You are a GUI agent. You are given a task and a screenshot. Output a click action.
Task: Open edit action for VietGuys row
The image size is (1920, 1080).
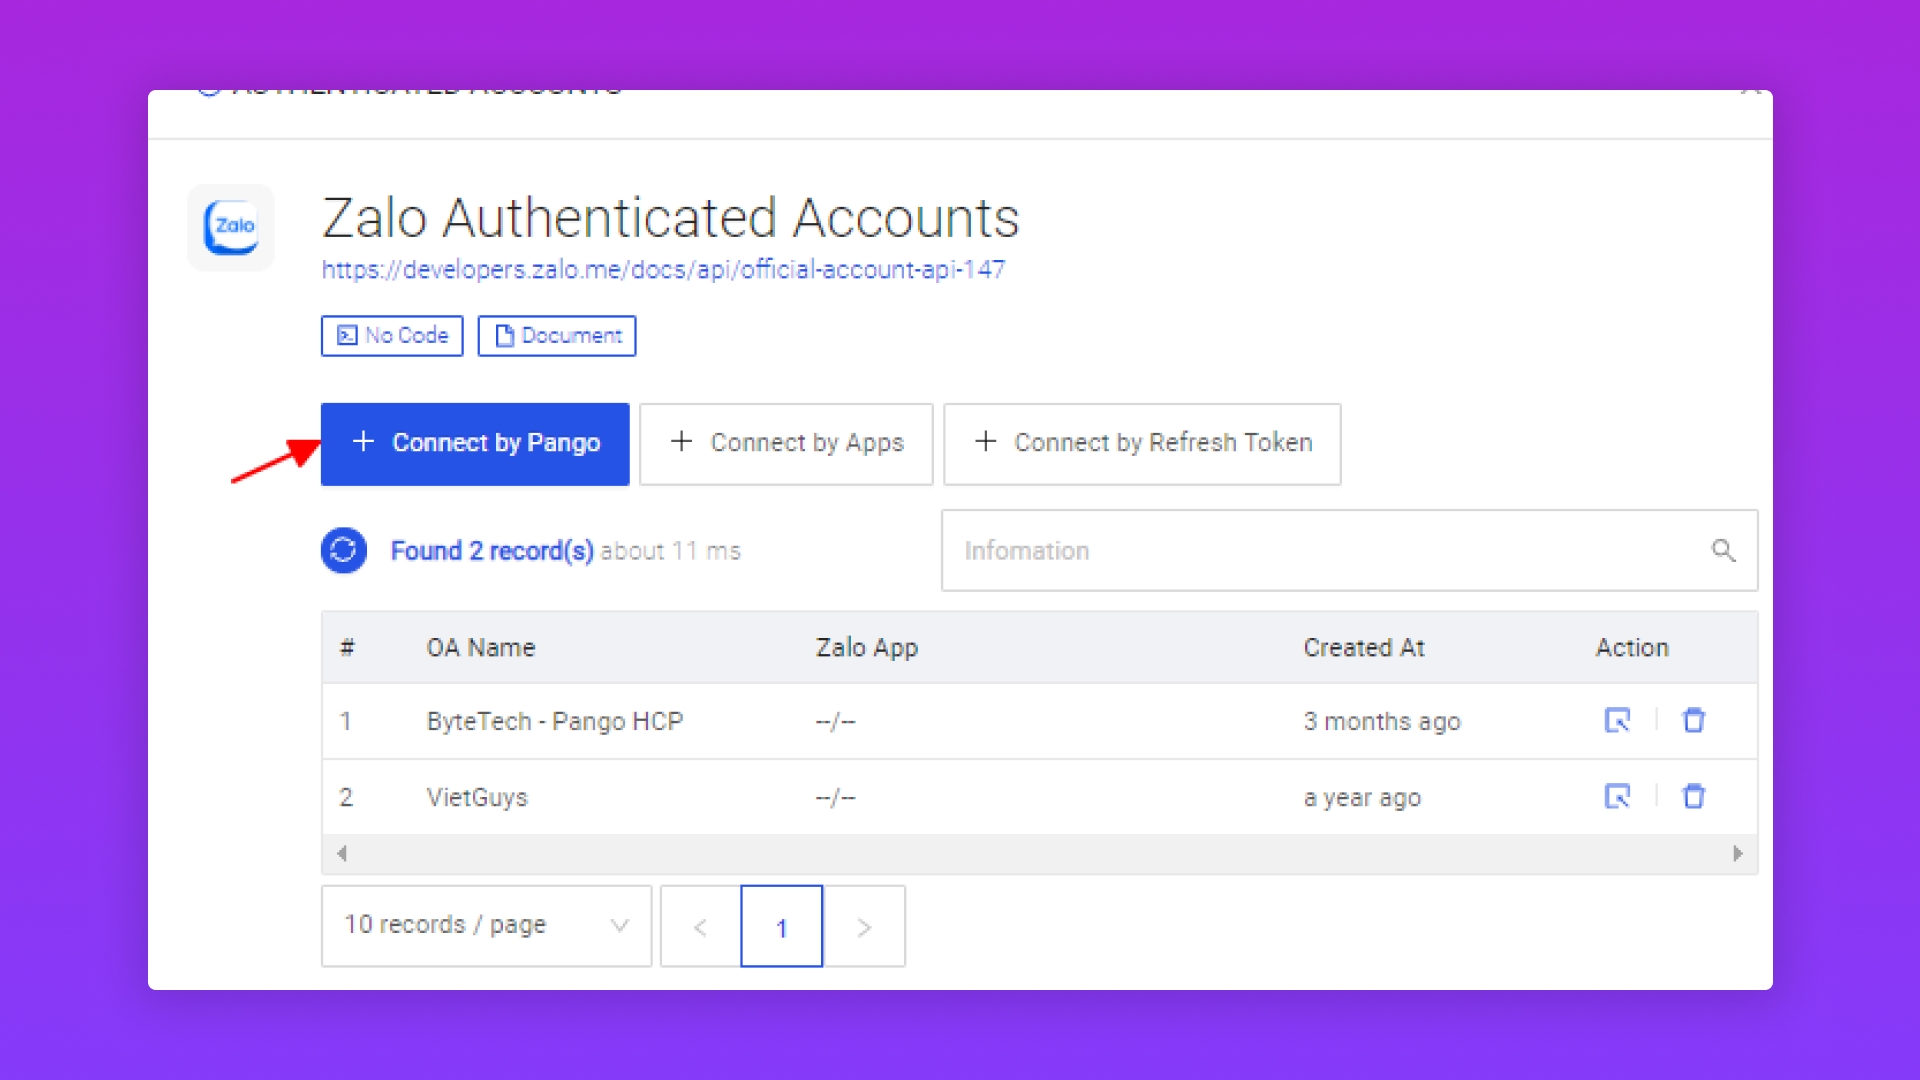pyautogui.click(x=1617, y=796)
